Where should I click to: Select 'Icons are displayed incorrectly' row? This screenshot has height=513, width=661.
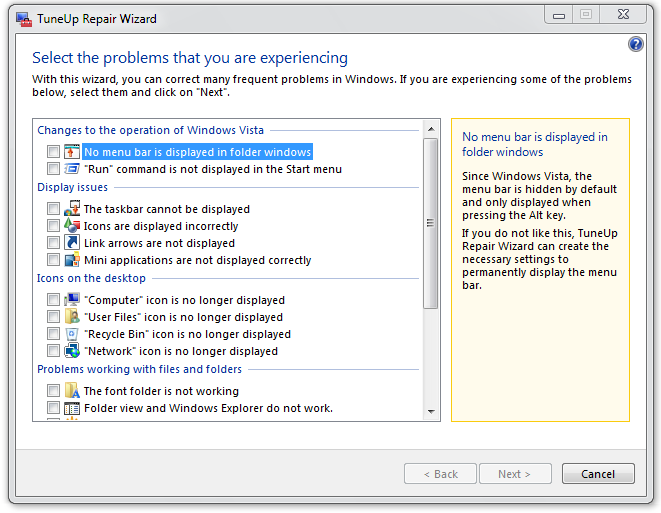coord(161,226)
